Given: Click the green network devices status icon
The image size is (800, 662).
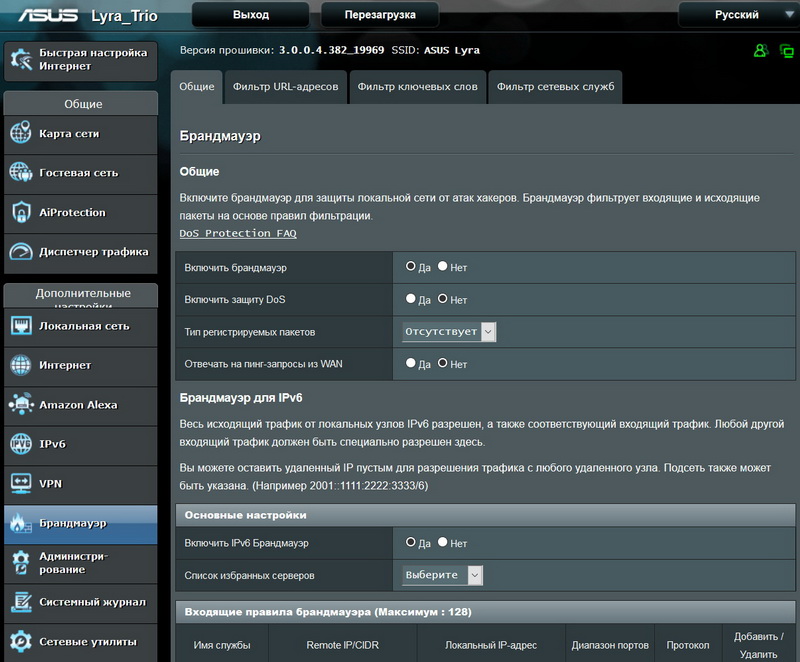Looking at the screenshot, I should coord(785,51).
